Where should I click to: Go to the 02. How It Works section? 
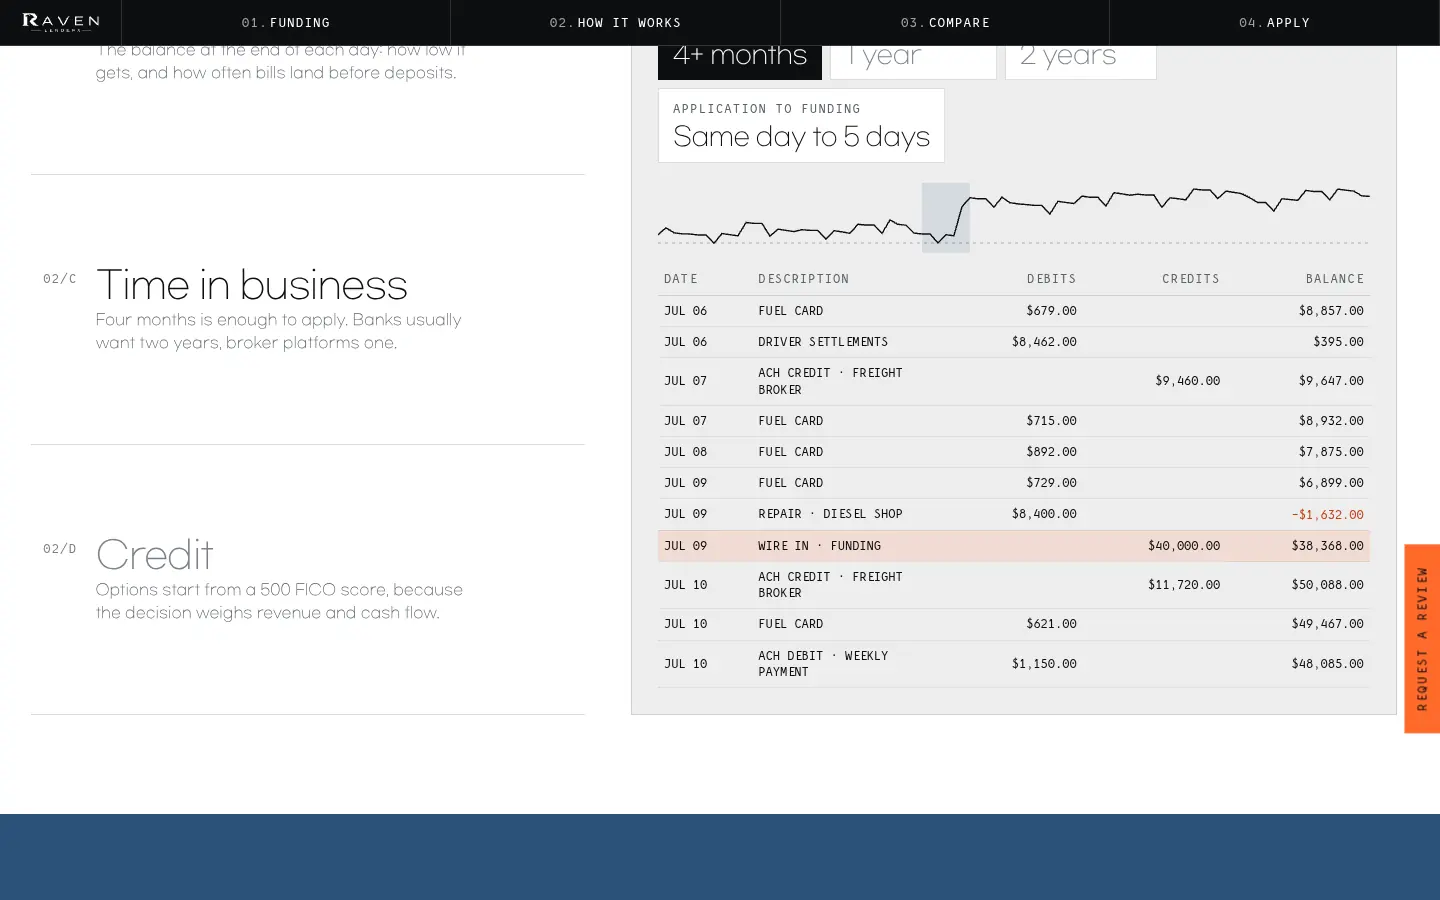coord(615,22)
